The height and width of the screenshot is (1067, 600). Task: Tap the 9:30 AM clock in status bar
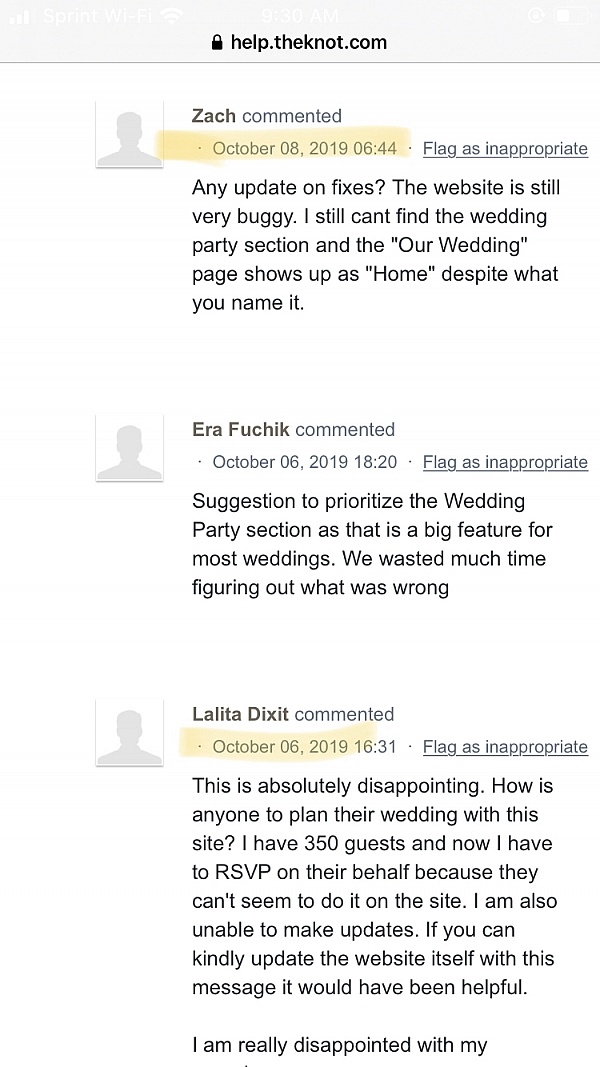(300, 17)
